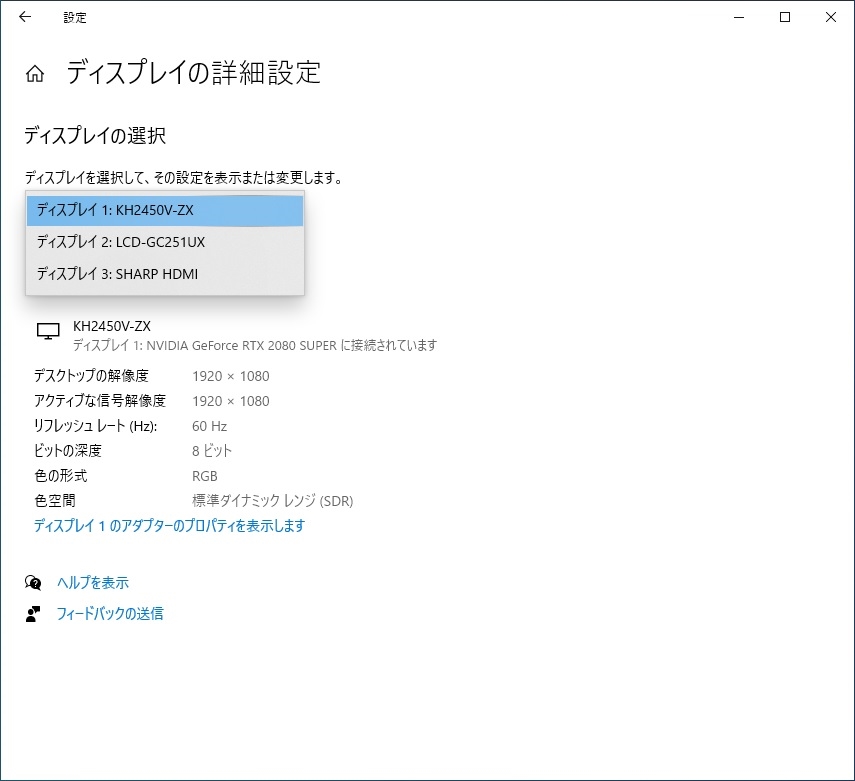
Task: Click the monitor icon beside KH2450V-ZX
Action: pyautogui.click(x=48, y=331)
